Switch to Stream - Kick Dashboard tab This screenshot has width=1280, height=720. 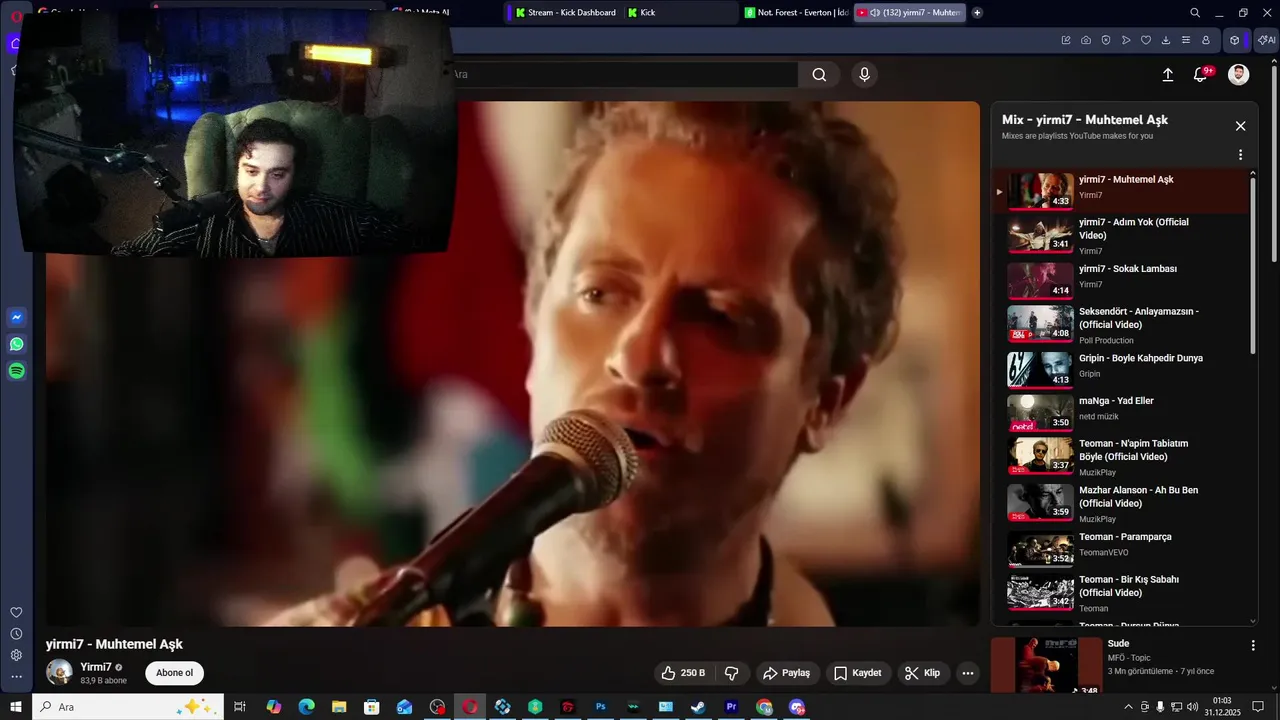(x=565, y=13)
